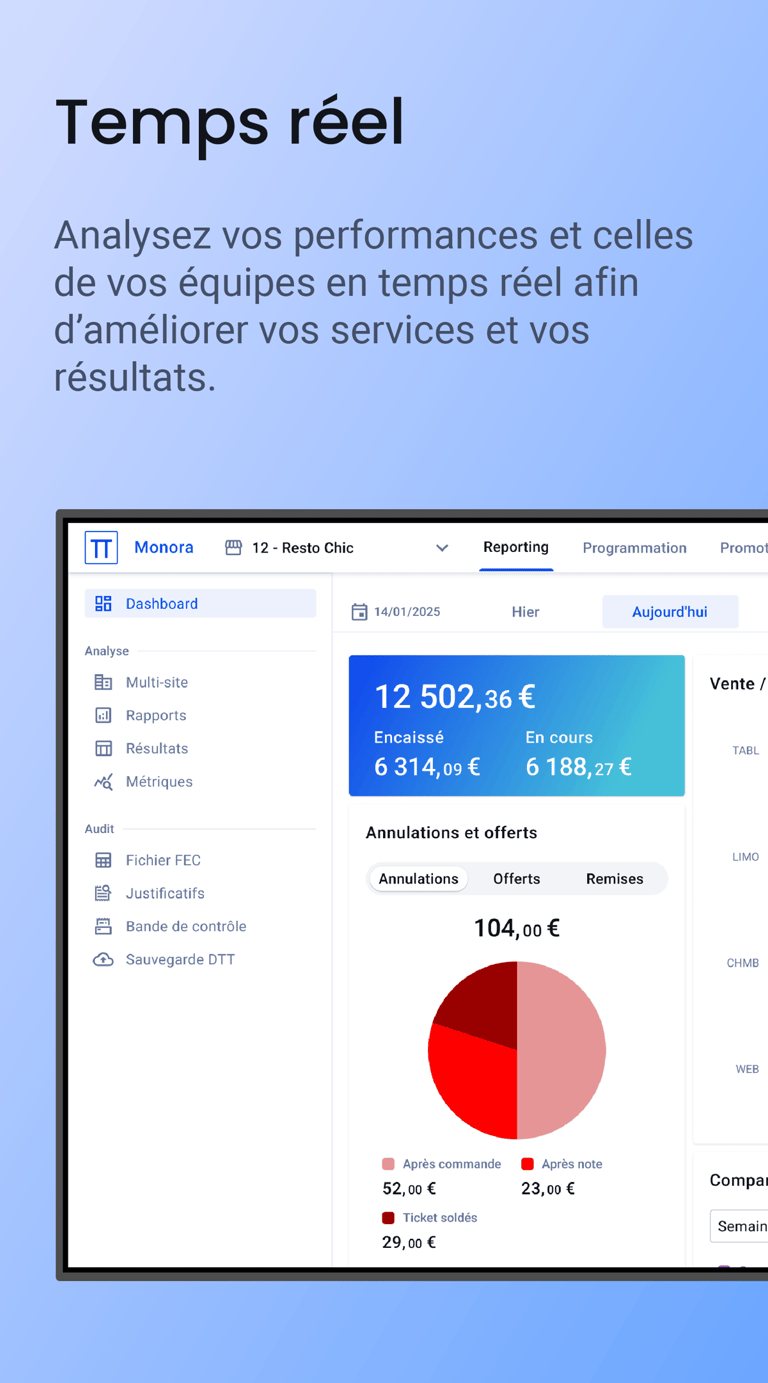The height and width of the screenshot is (1383, 768).
Task: Click the 29,00 € Ticket soldés value
Action: pyautogui.click(x=409, y=1243)
